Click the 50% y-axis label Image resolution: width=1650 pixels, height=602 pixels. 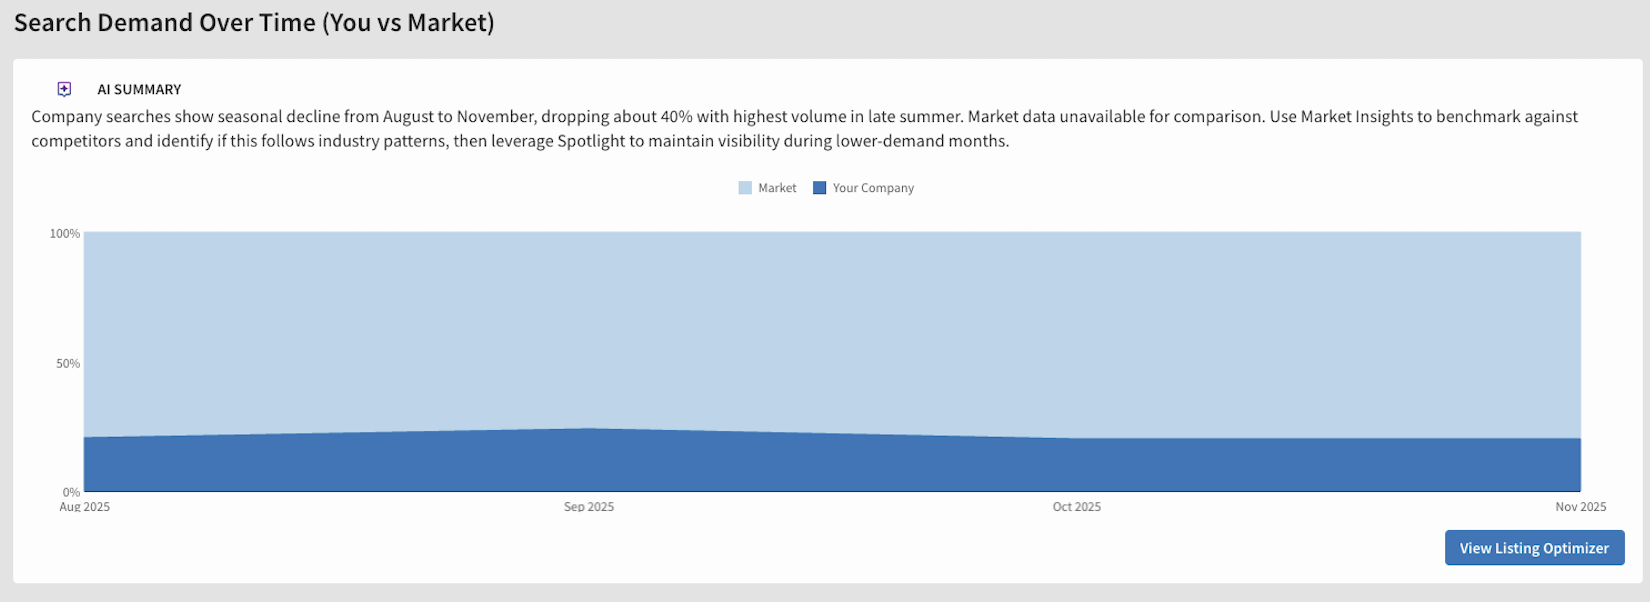point(68,364)
